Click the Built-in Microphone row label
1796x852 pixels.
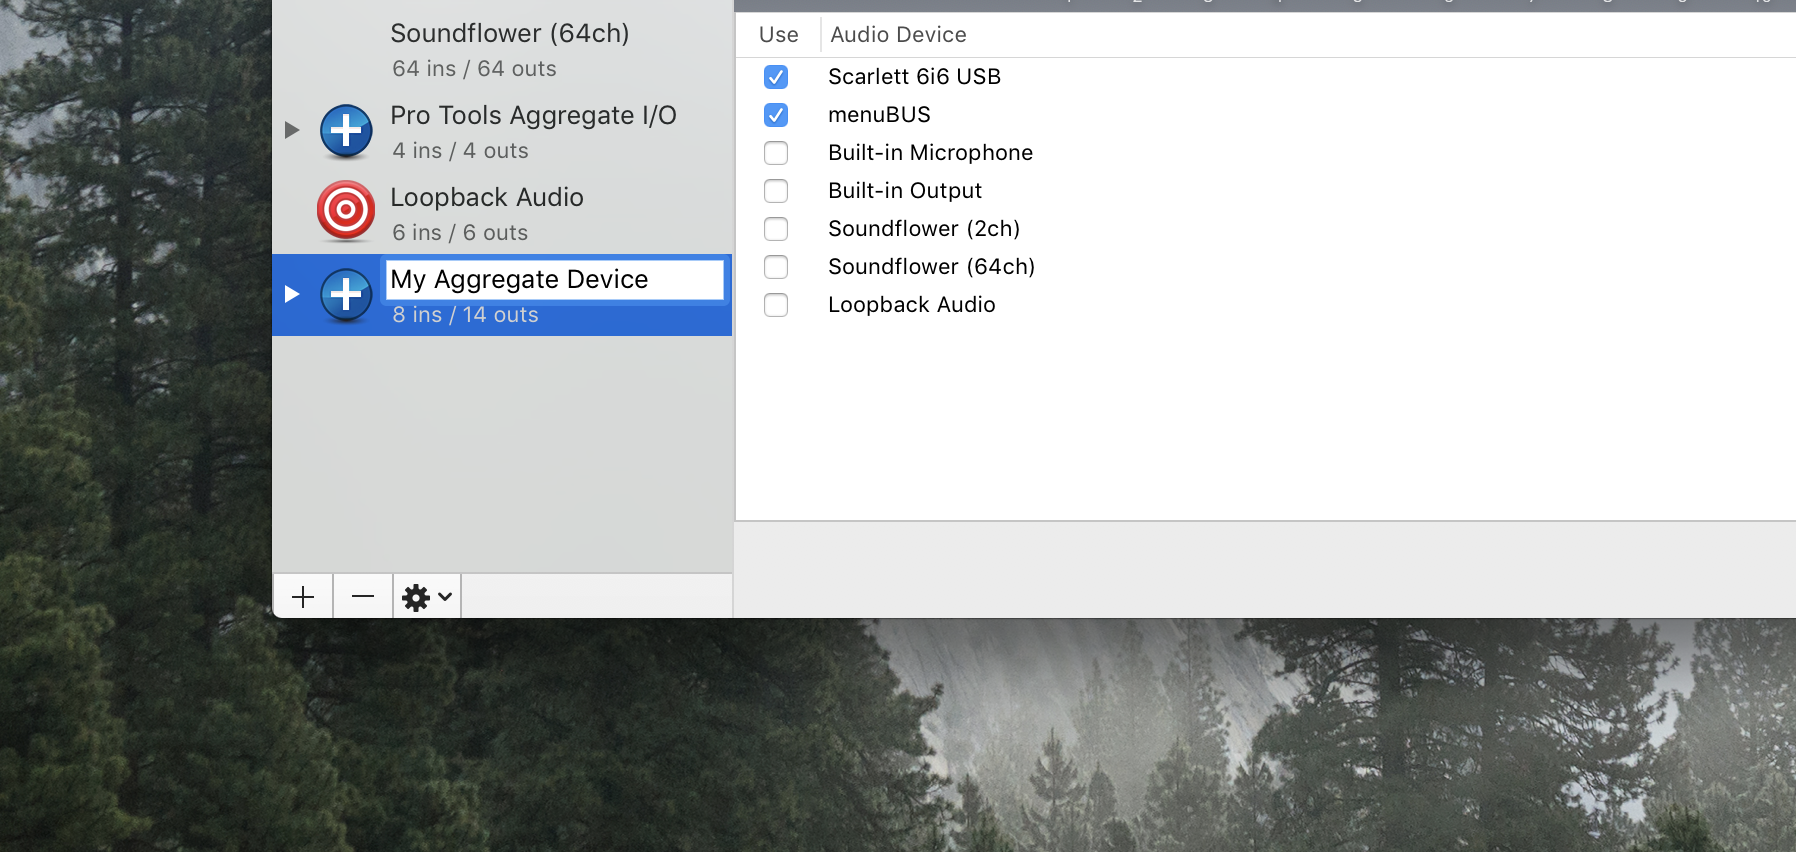(x=930, y=153)
